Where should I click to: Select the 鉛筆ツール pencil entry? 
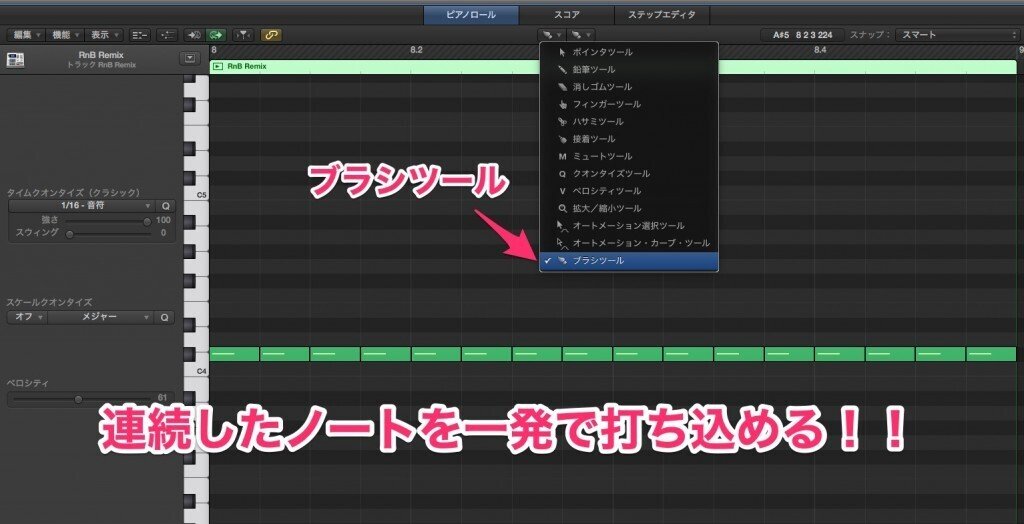point(629,69)
